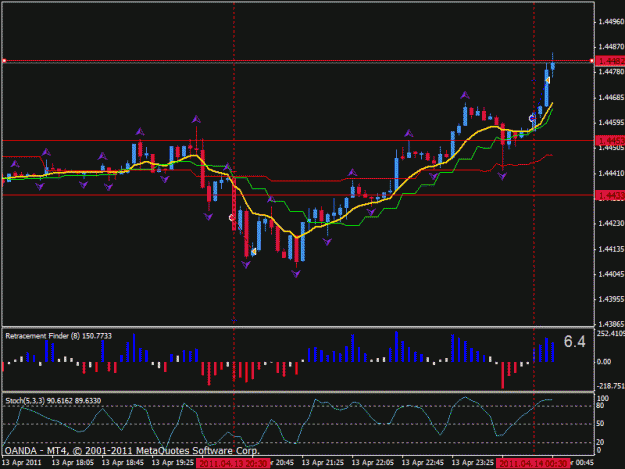Click the 1.44685 price scale label

(x=611, y=98)
